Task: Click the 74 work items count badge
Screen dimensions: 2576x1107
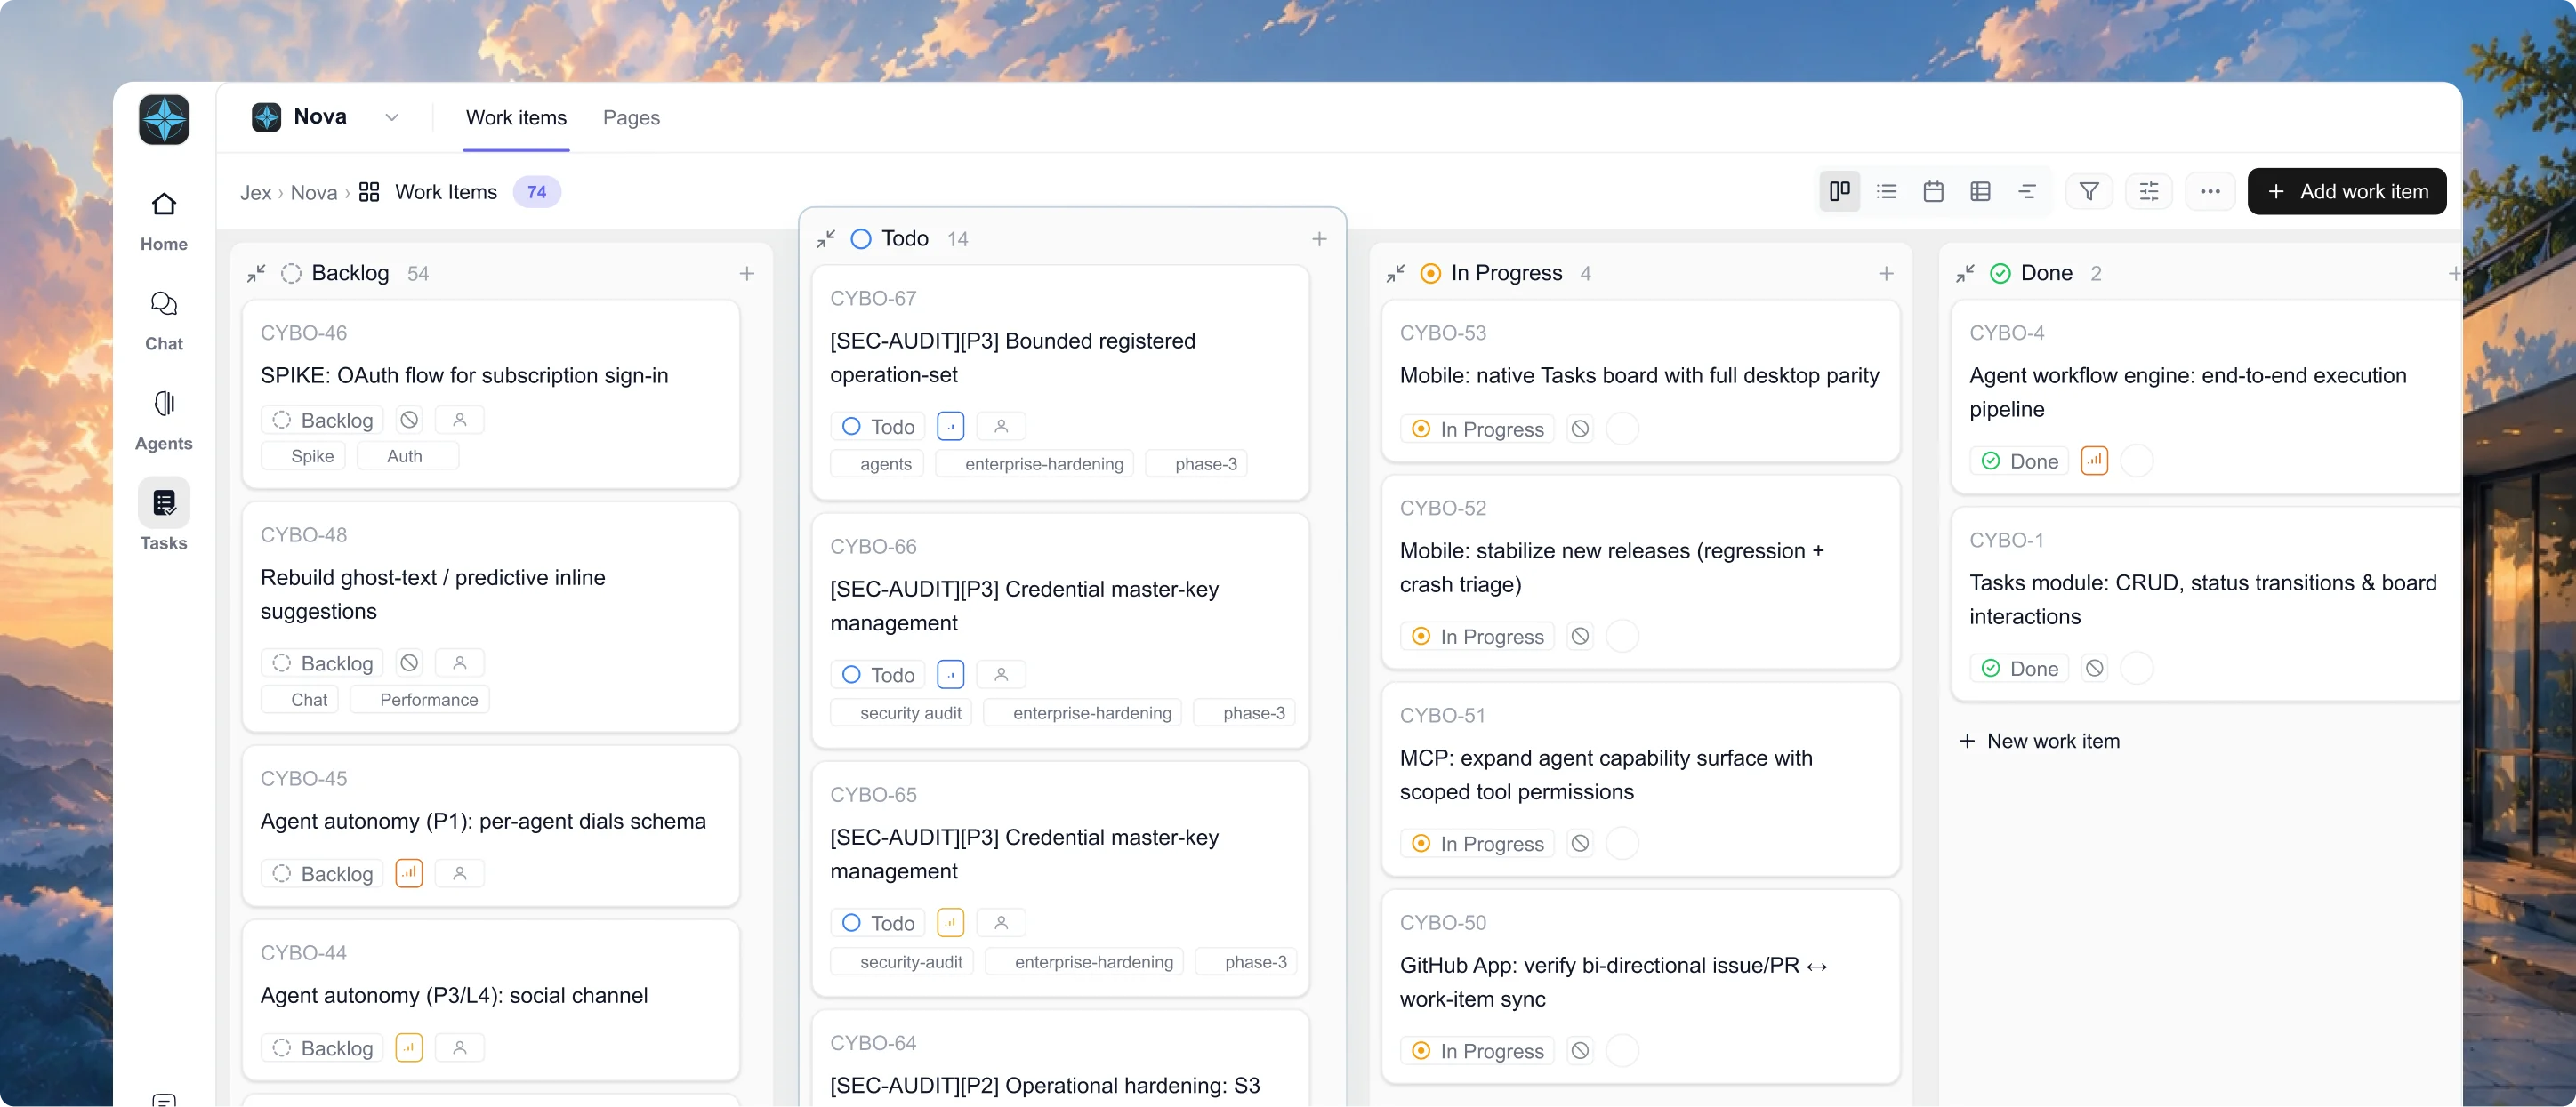Action: pos(537,191)
